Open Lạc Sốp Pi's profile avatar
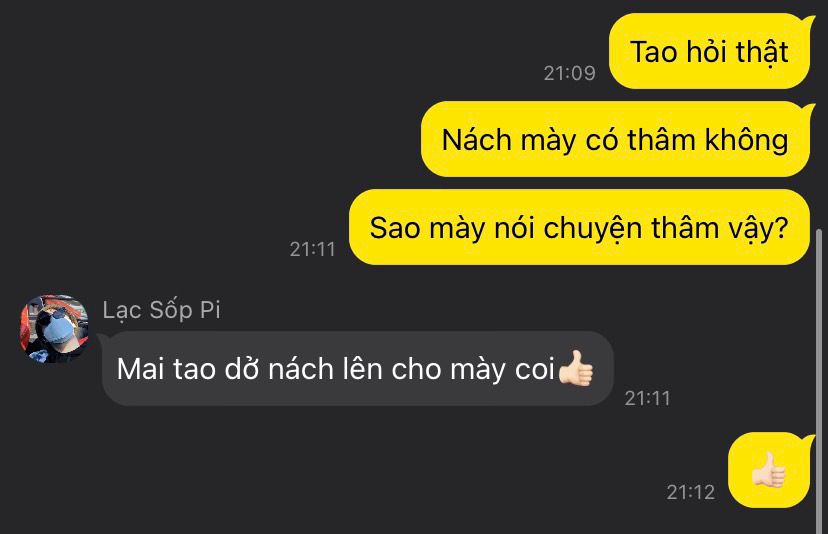 tap(54, 329)
